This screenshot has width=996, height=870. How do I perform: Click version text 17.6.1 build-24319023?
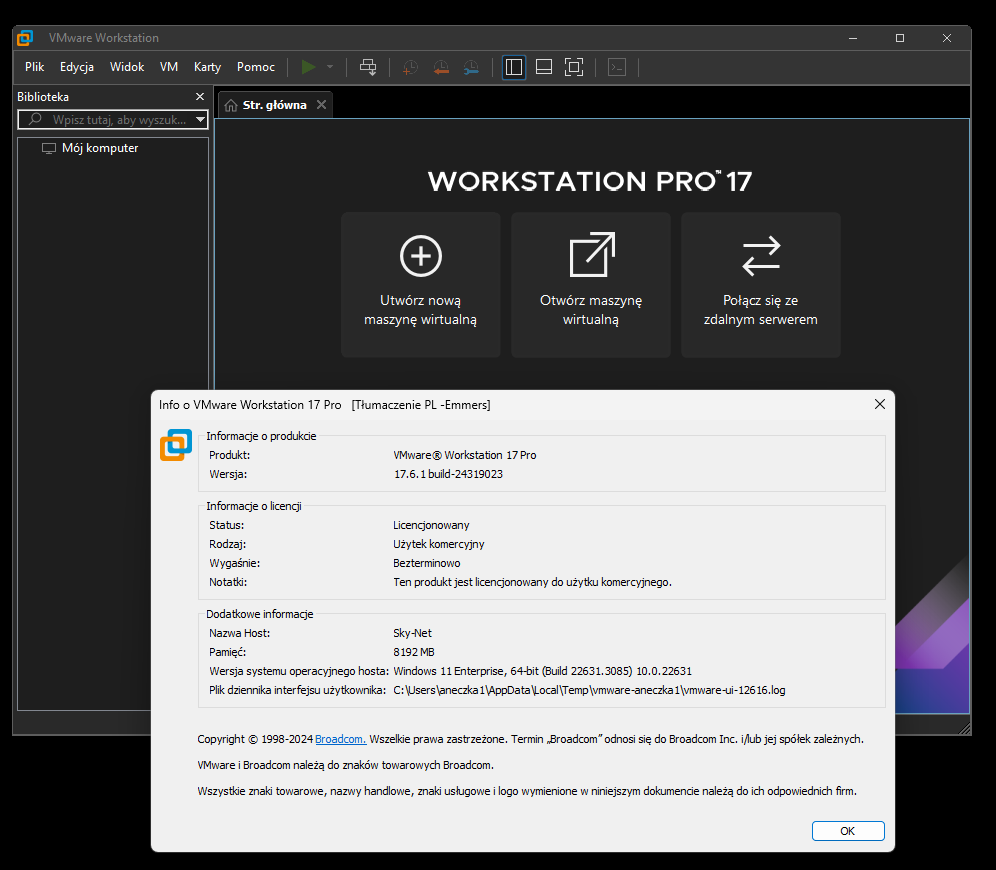pos(448,474)
